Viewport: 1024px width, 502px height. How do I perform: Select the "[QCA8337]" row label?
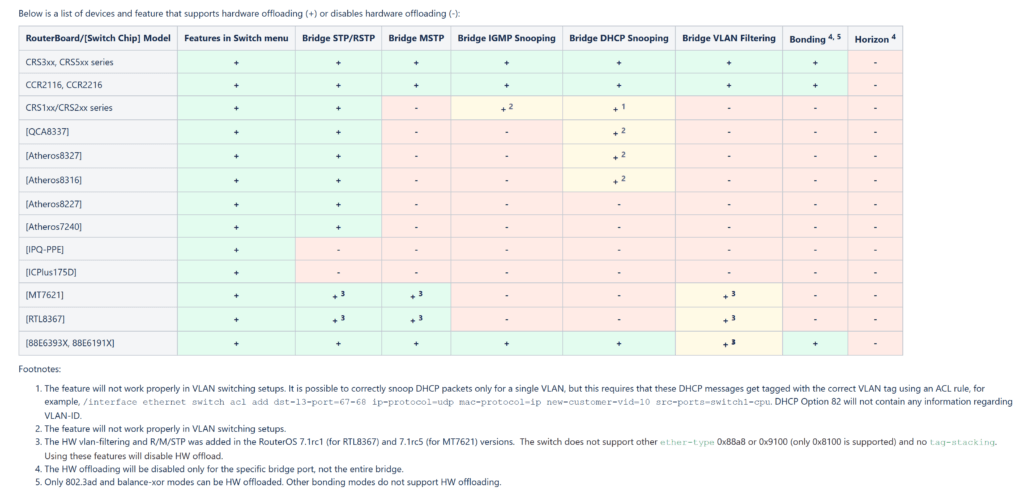tap(98, 132)
